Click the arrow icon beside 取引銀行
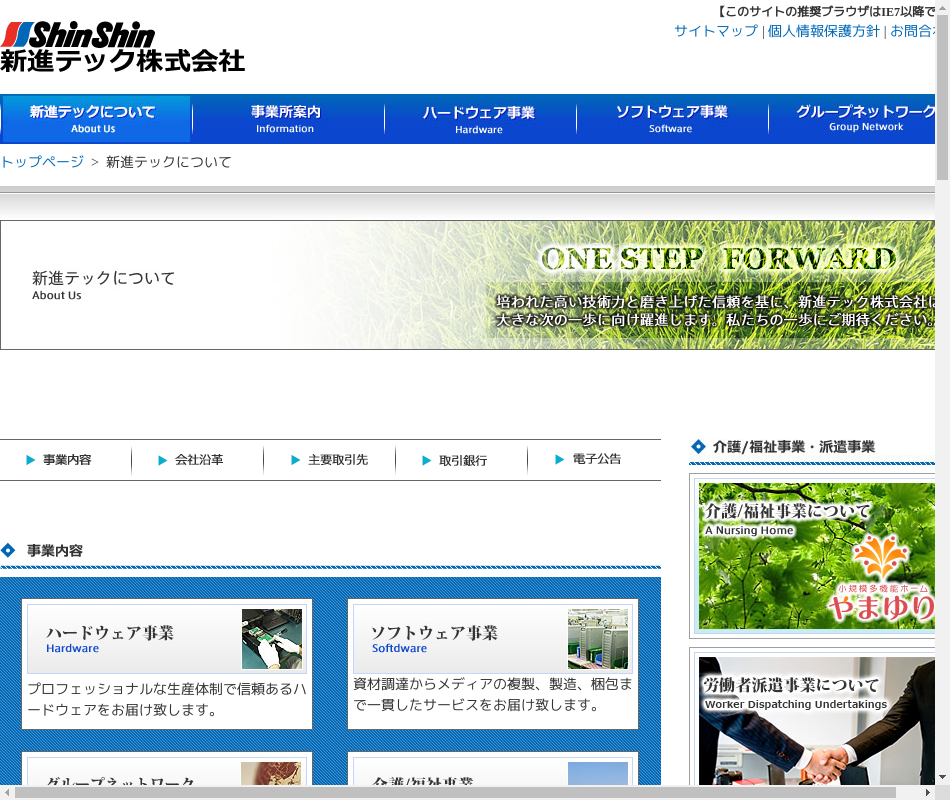 427,460
